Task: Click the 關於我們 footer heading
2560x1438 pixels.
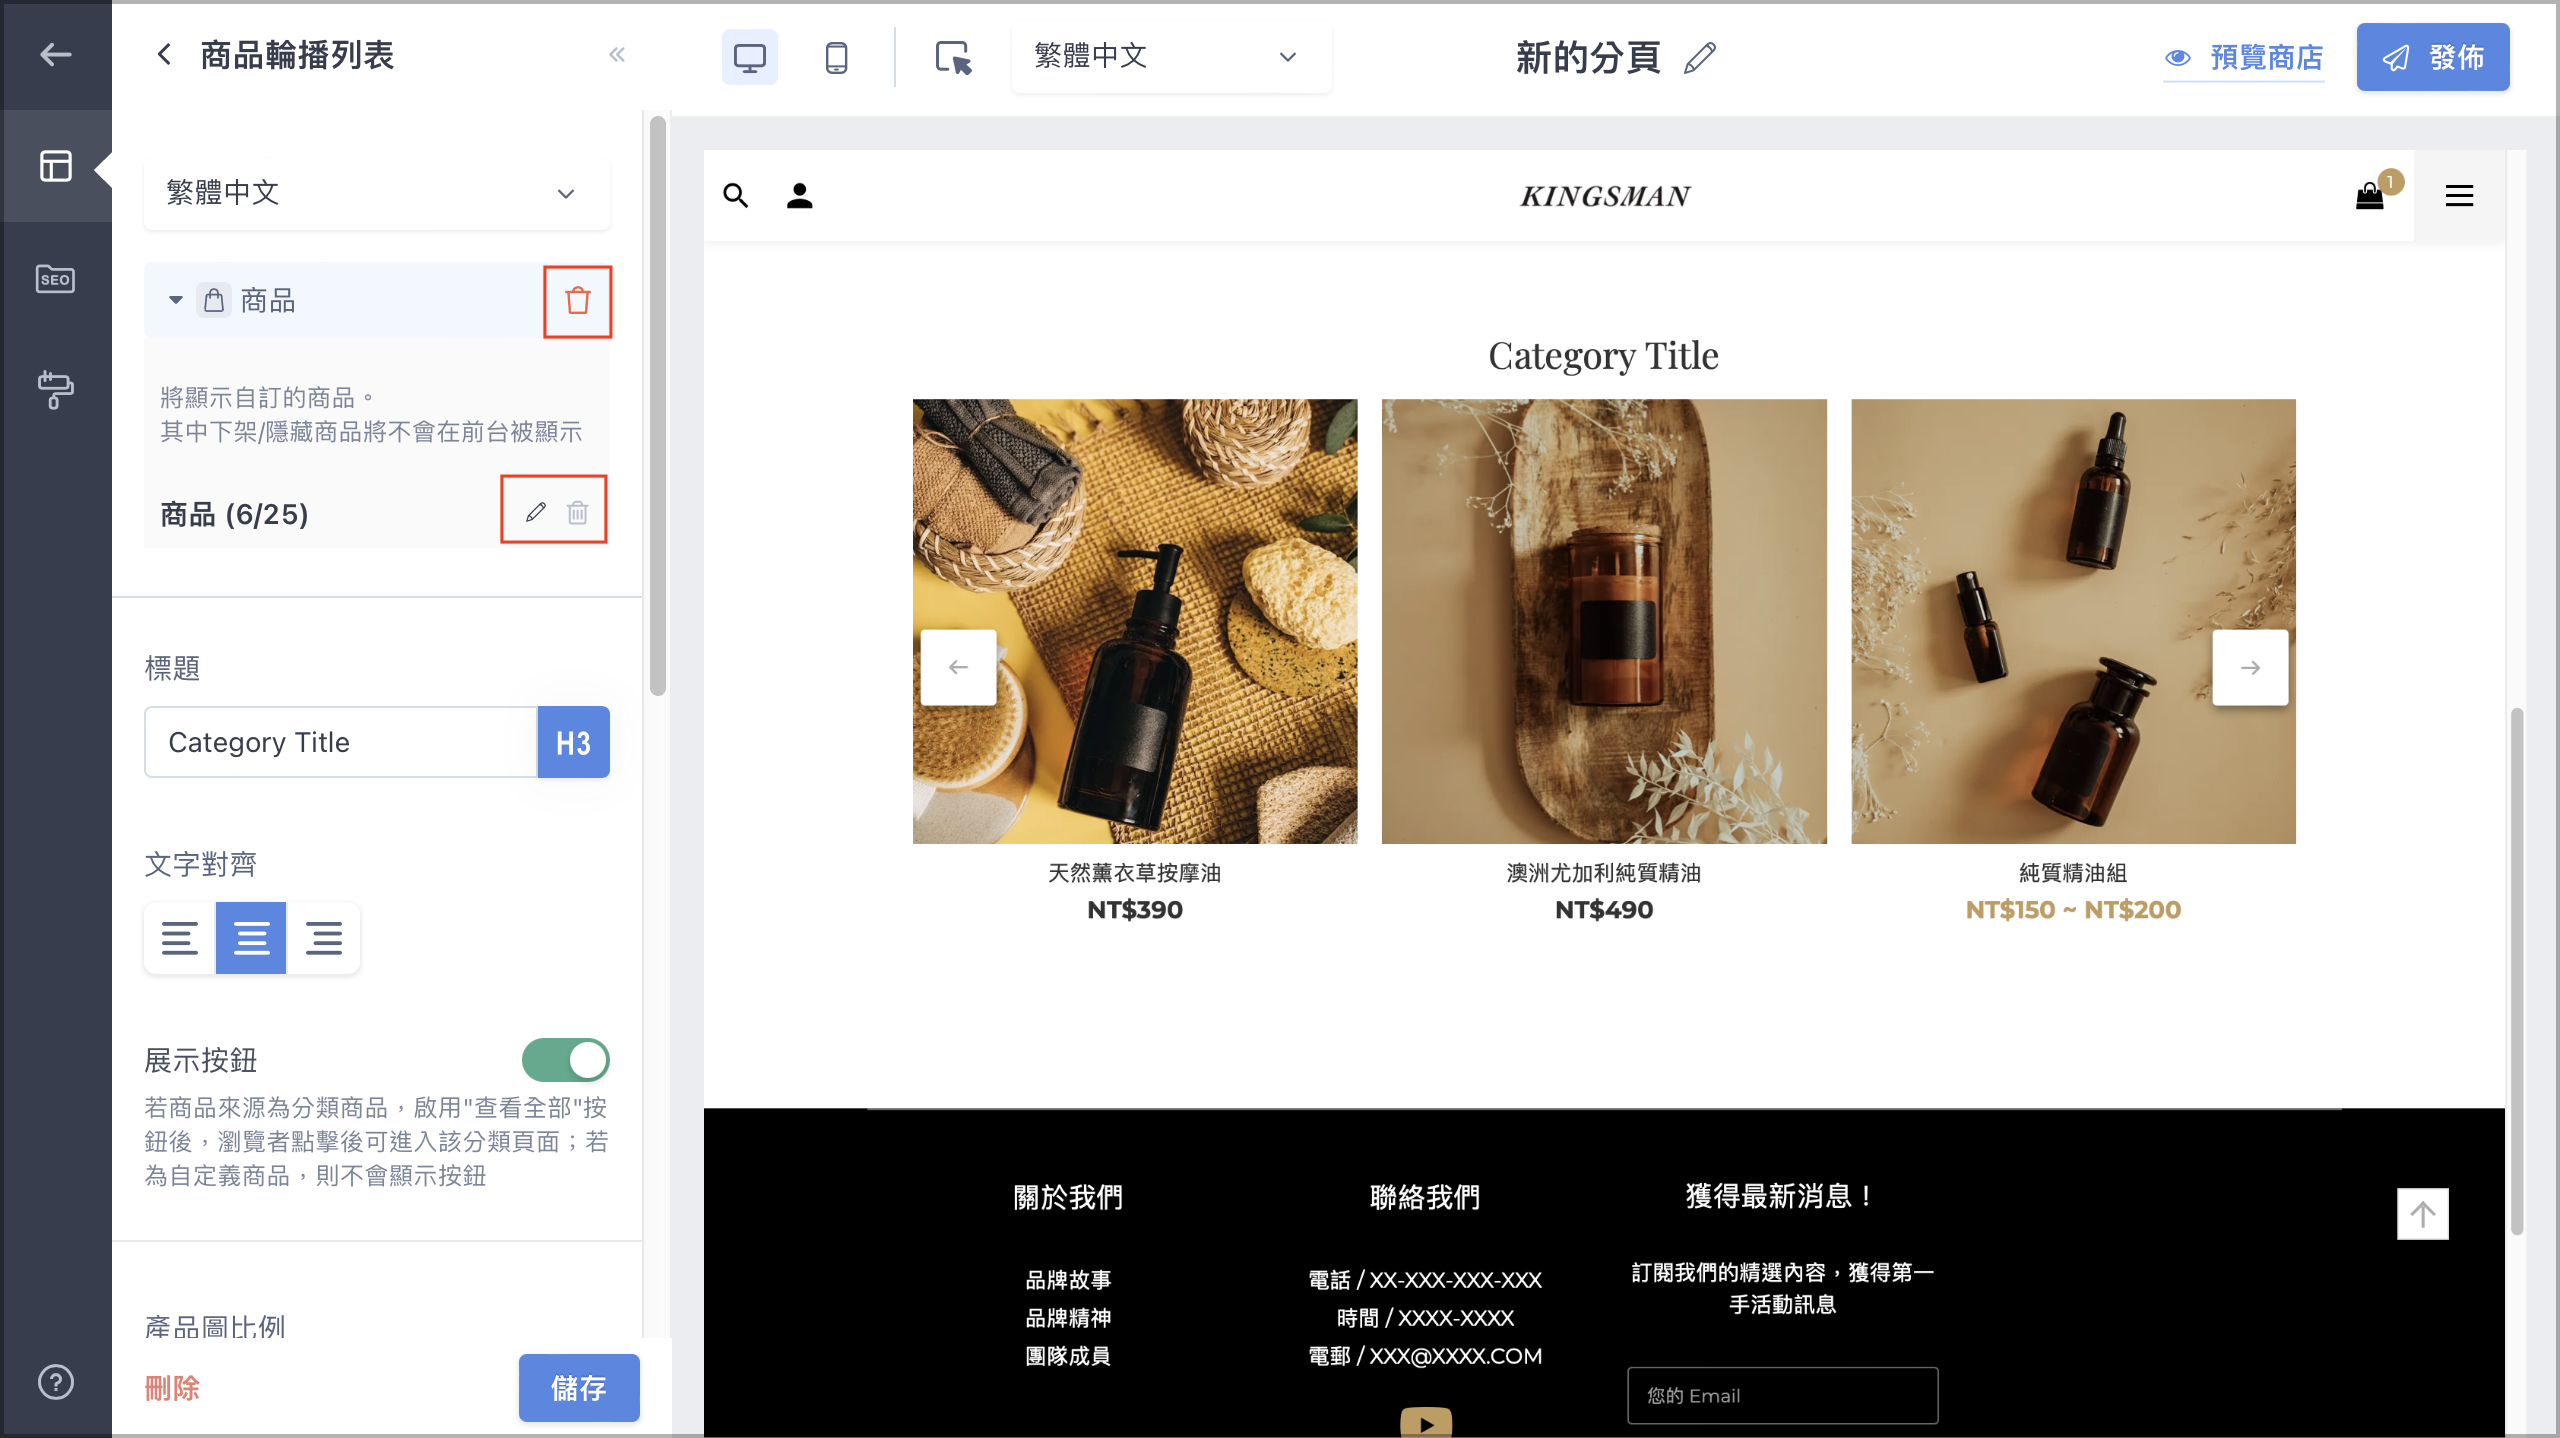Action: click(1068, 1197)
